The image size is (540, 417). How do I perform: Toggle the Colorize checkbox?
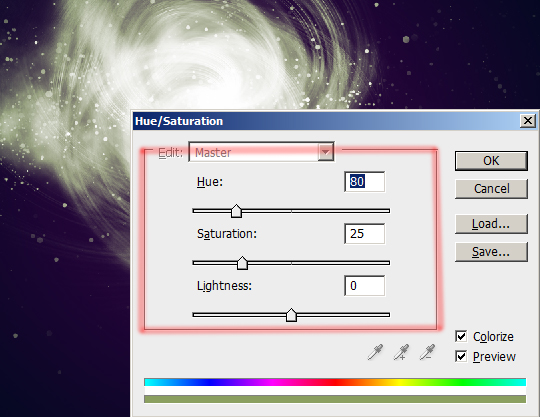[461, 336]
